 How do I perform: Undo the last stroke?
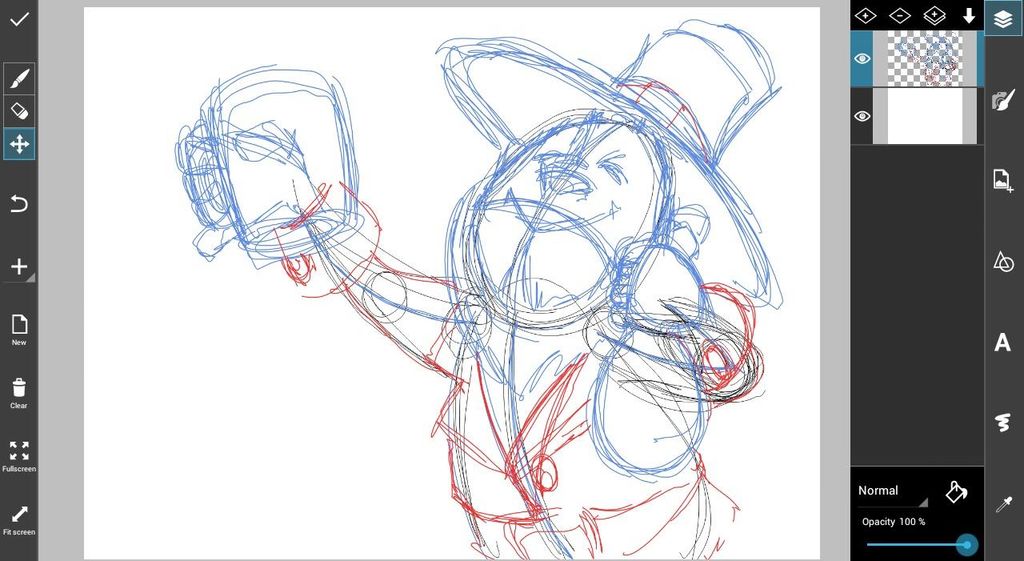pos(19,204)
